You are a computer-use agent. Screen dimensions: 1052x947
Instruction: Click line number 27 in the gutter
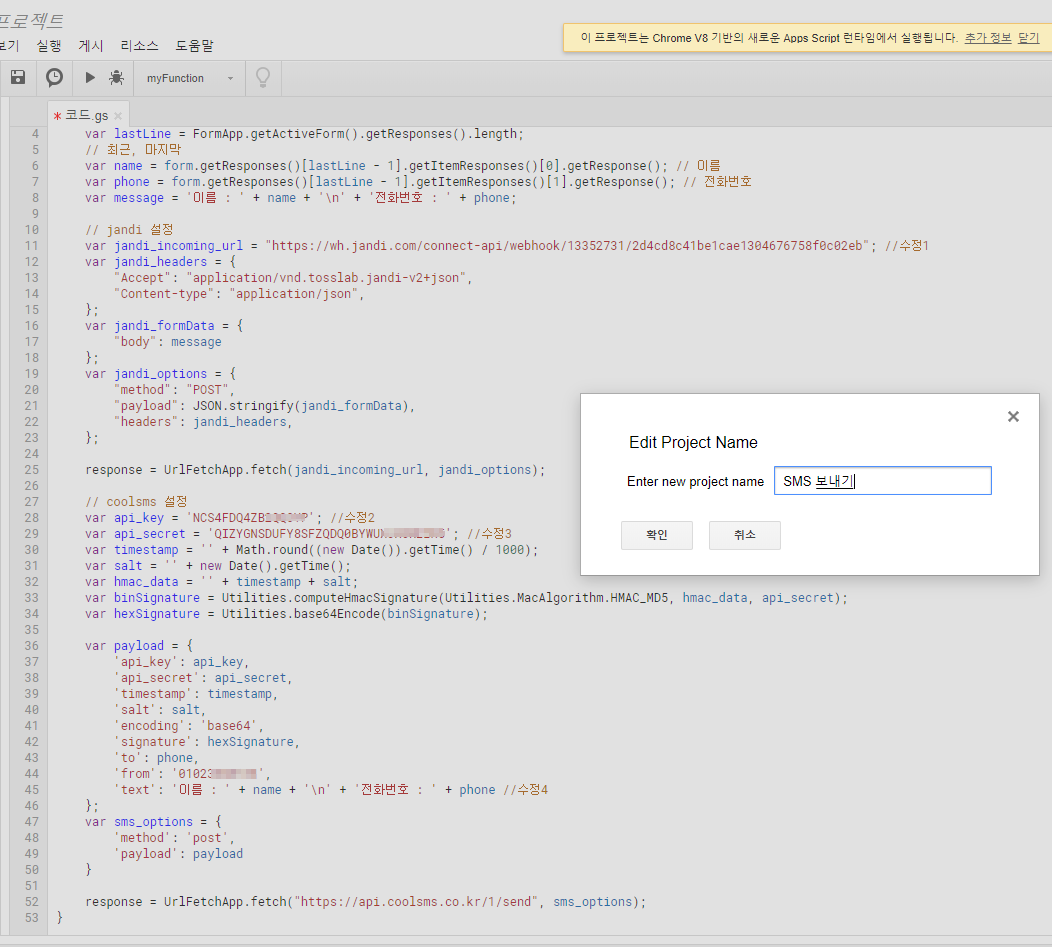pyautogui.click(x=30, y=502)
